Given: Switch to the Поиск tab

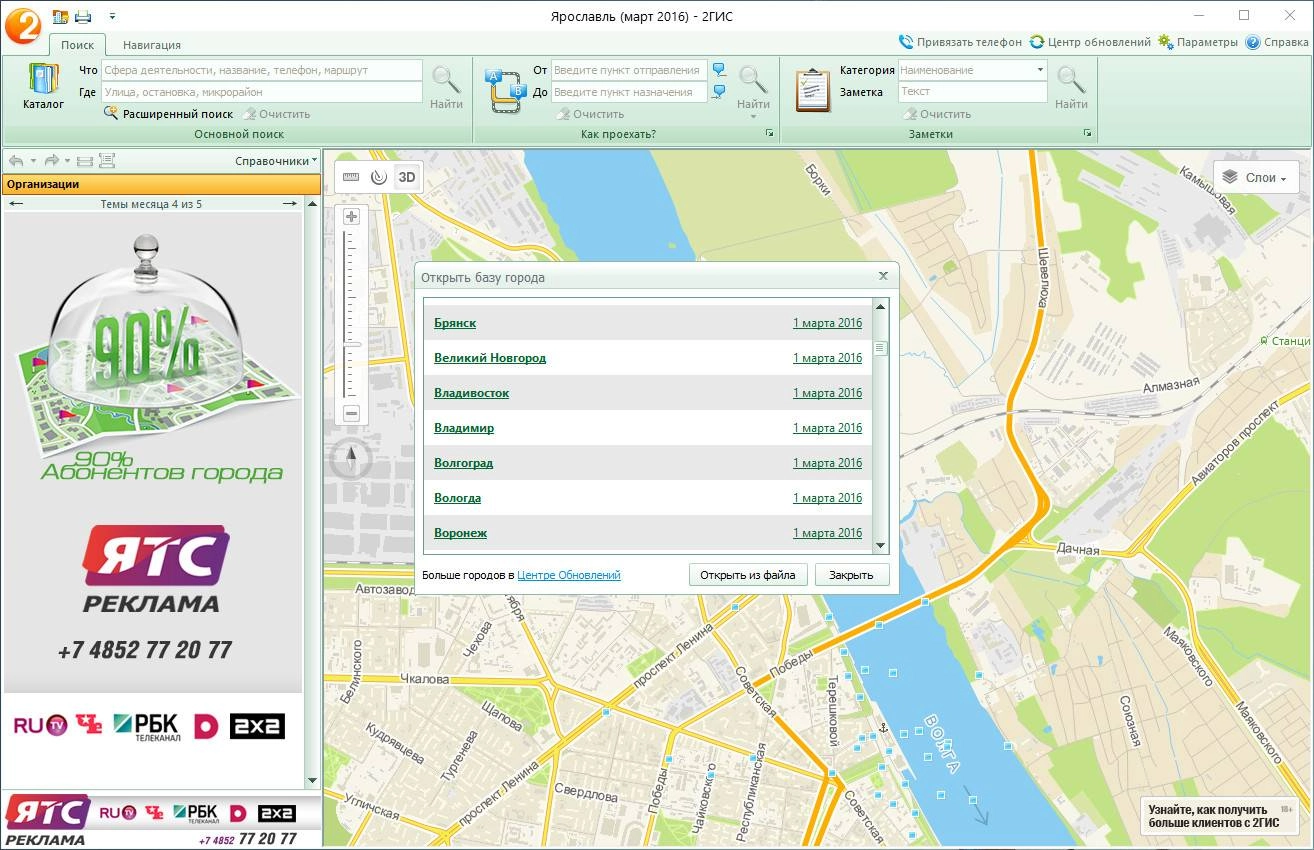Looking at the screenshot, I should tap(78, 45).
